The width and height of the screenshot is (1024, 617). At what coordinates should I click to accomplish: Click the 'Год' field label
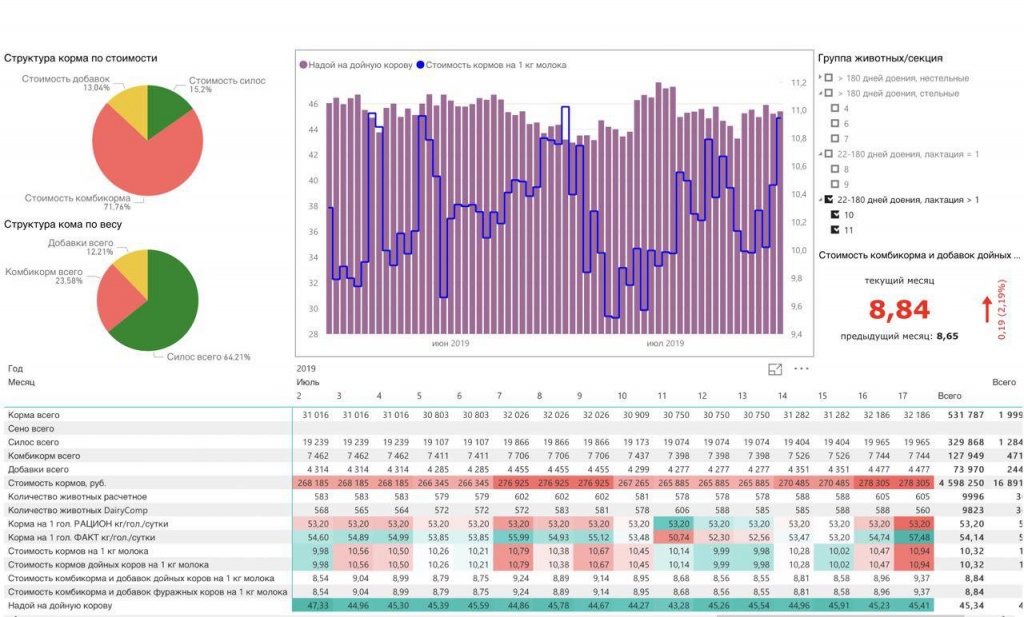(15, 368)
